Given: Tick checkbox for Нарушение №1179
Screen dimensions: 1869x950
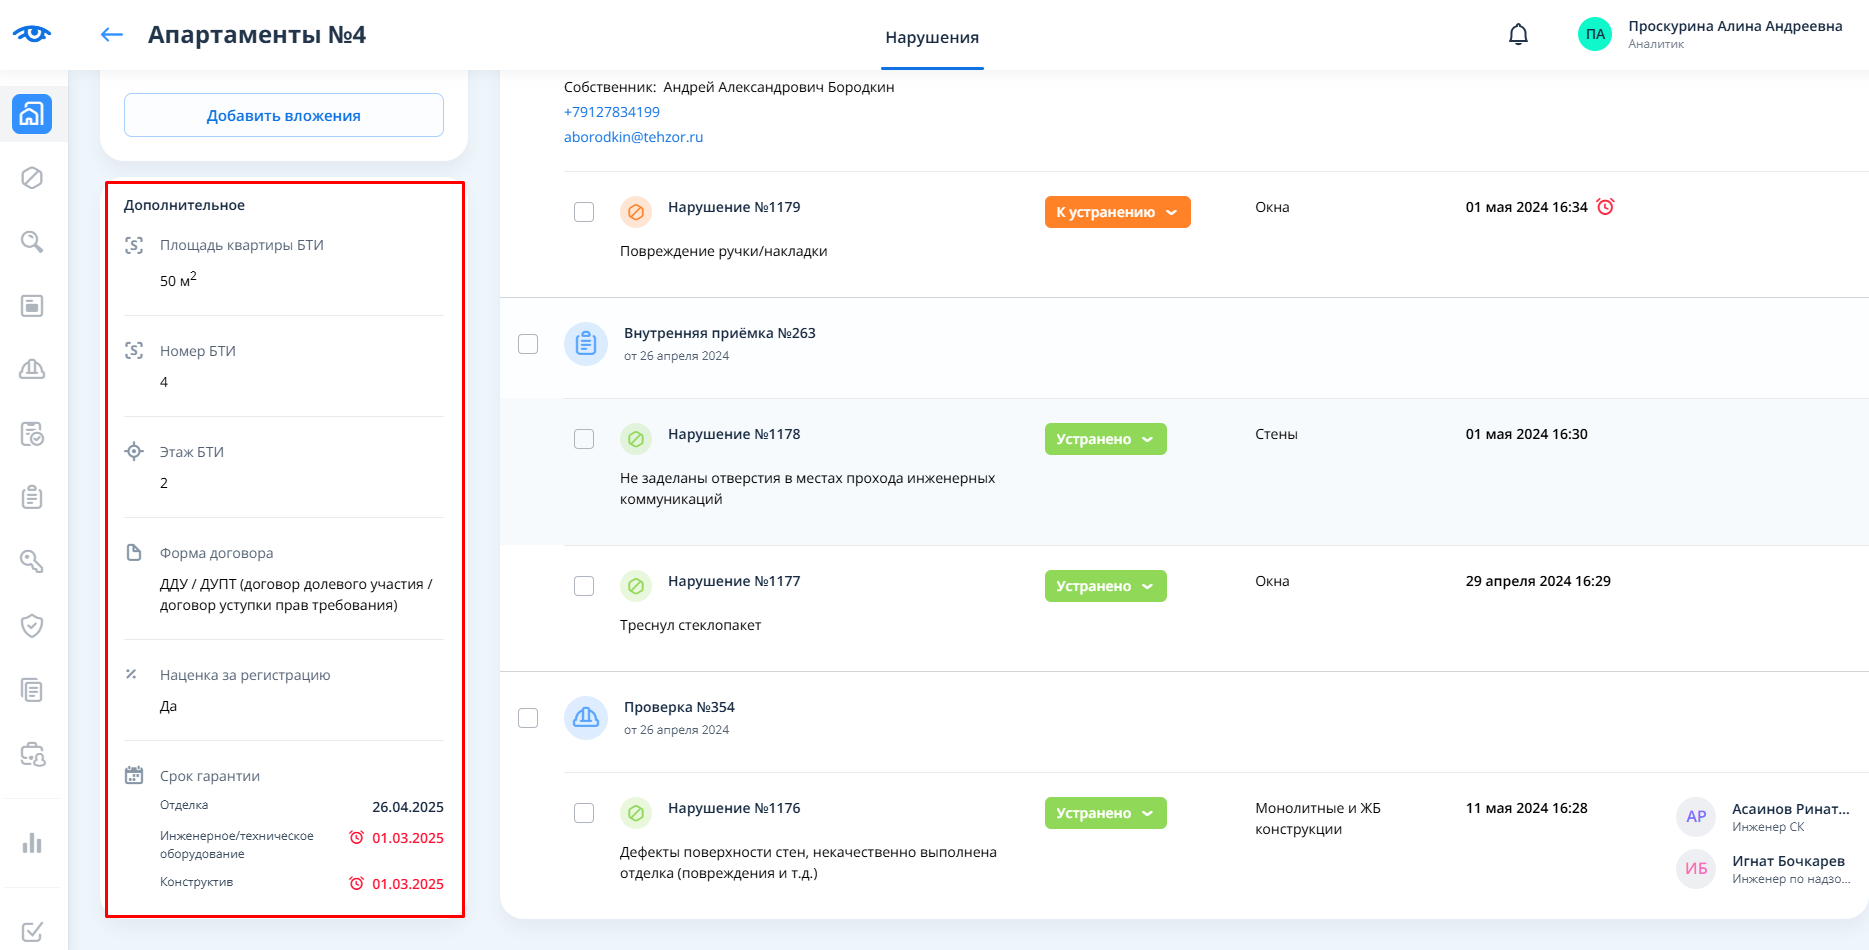Looking at the screenshot, I should pyautogui.click(x=584, y=212).
